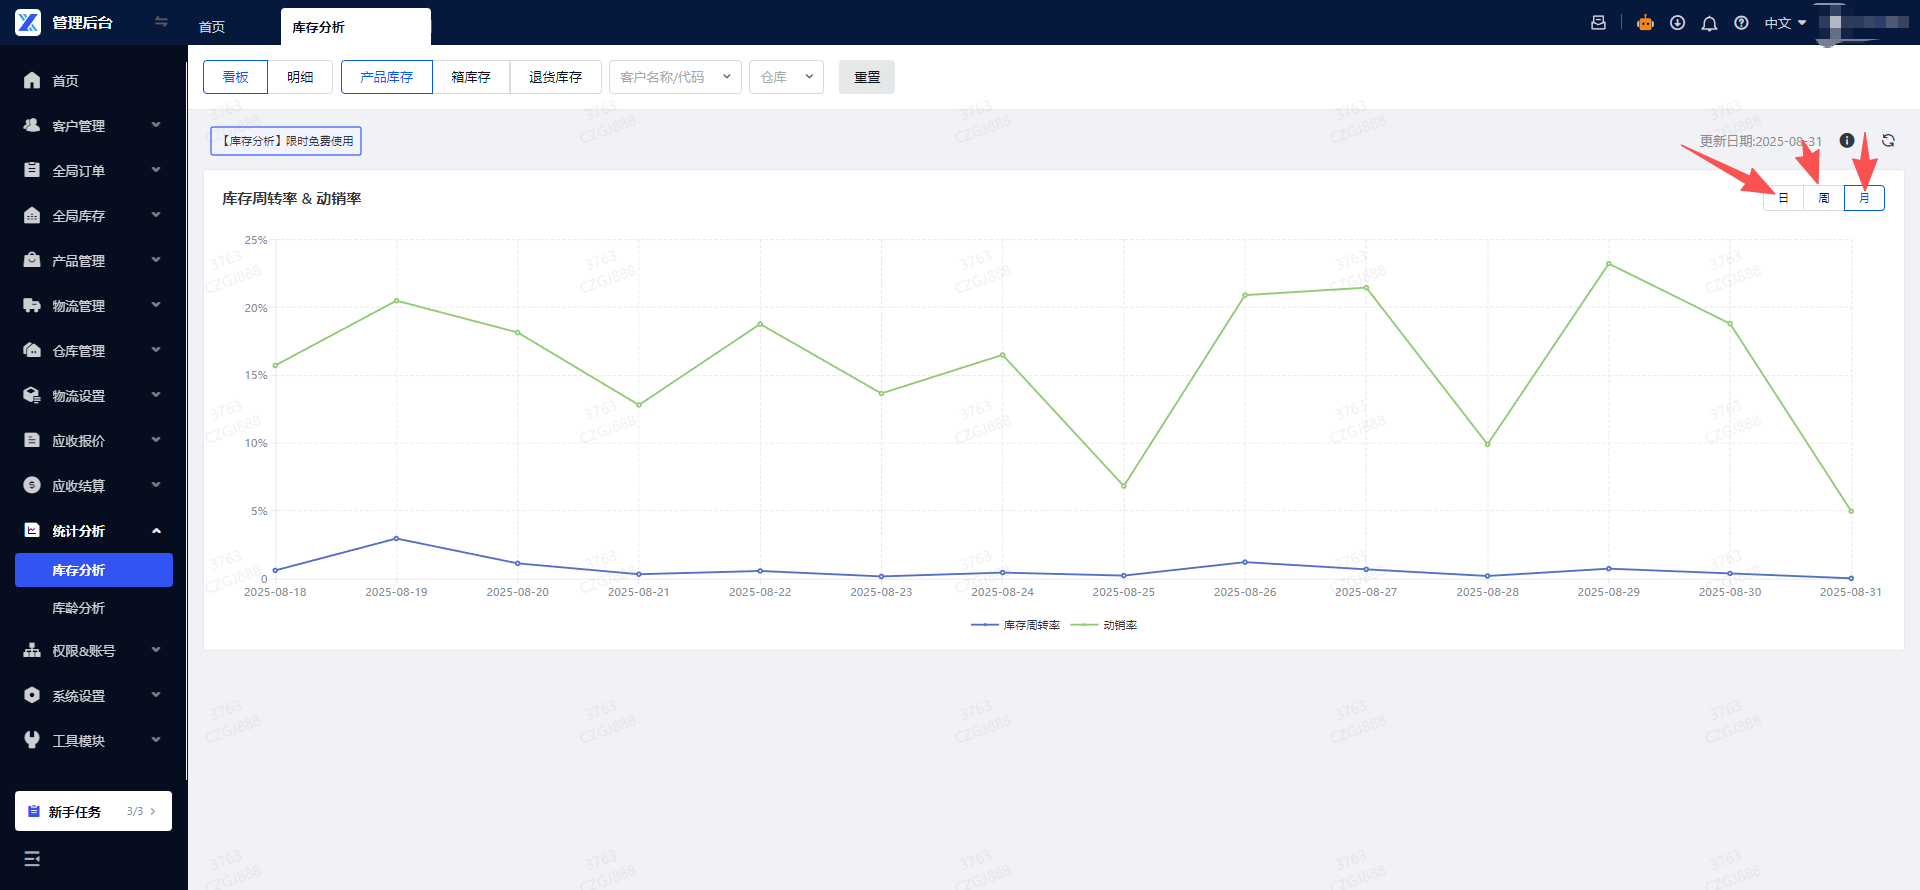Open the 仓库 dropdown
This screenshot has width=1920, height=890.
point(786,77)
